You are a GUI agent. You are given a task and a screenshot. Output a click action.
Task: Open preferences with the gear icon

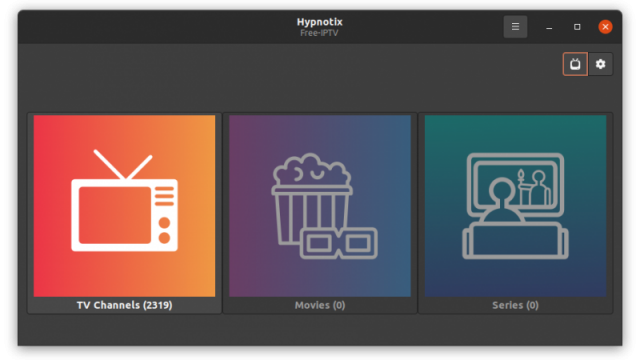600,64
